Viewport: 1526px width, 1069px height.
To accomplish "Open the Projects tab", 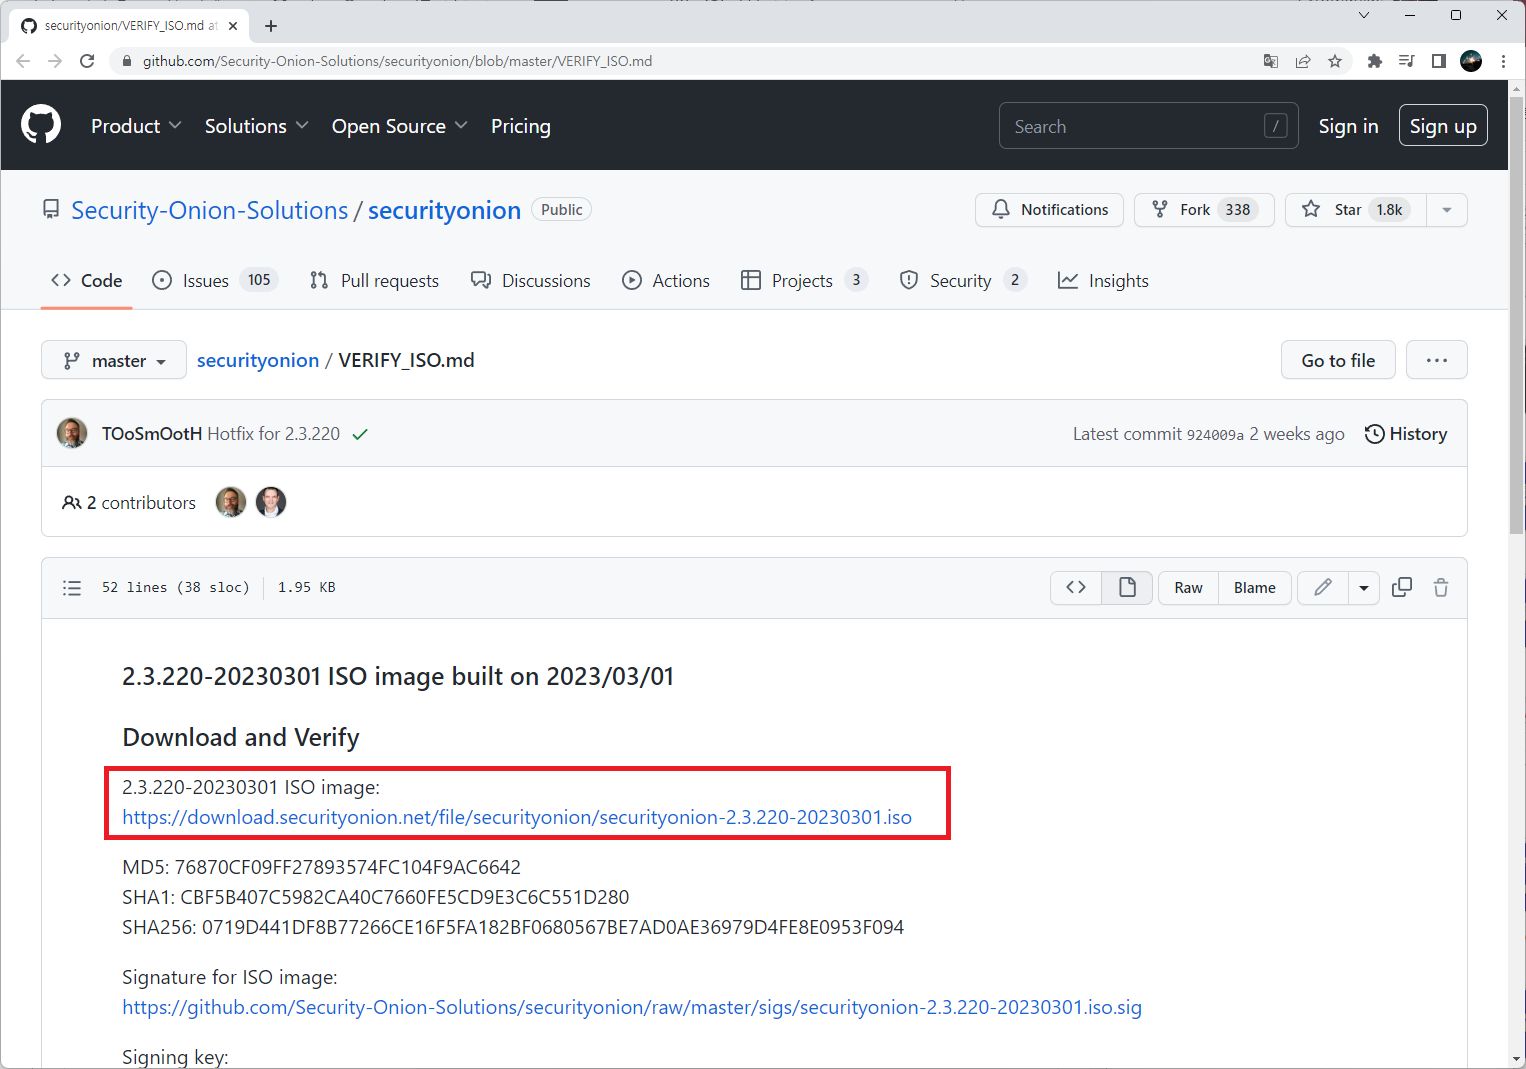I will [x=803, y=281].
